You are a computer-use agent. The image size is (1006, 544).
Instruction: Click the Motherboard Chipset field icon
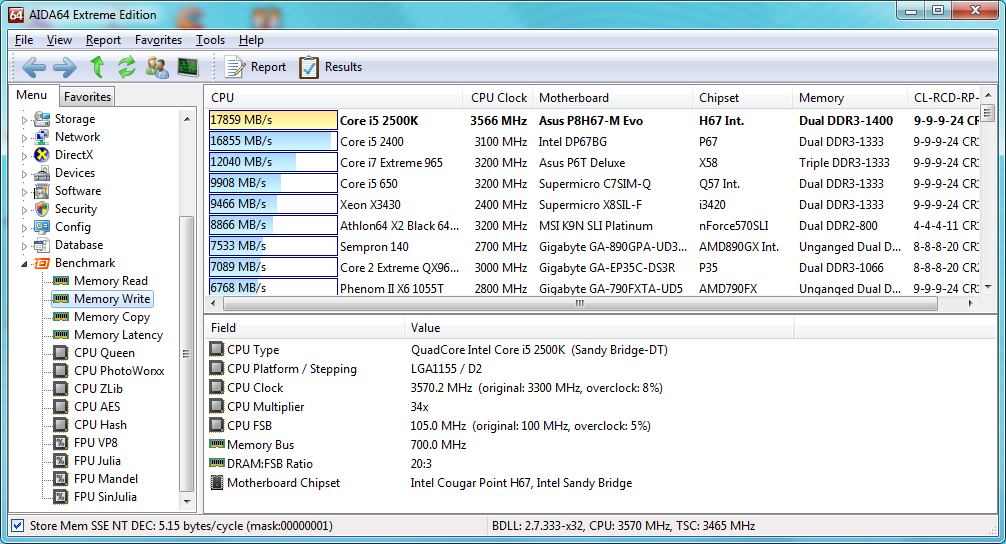point(217,482)
